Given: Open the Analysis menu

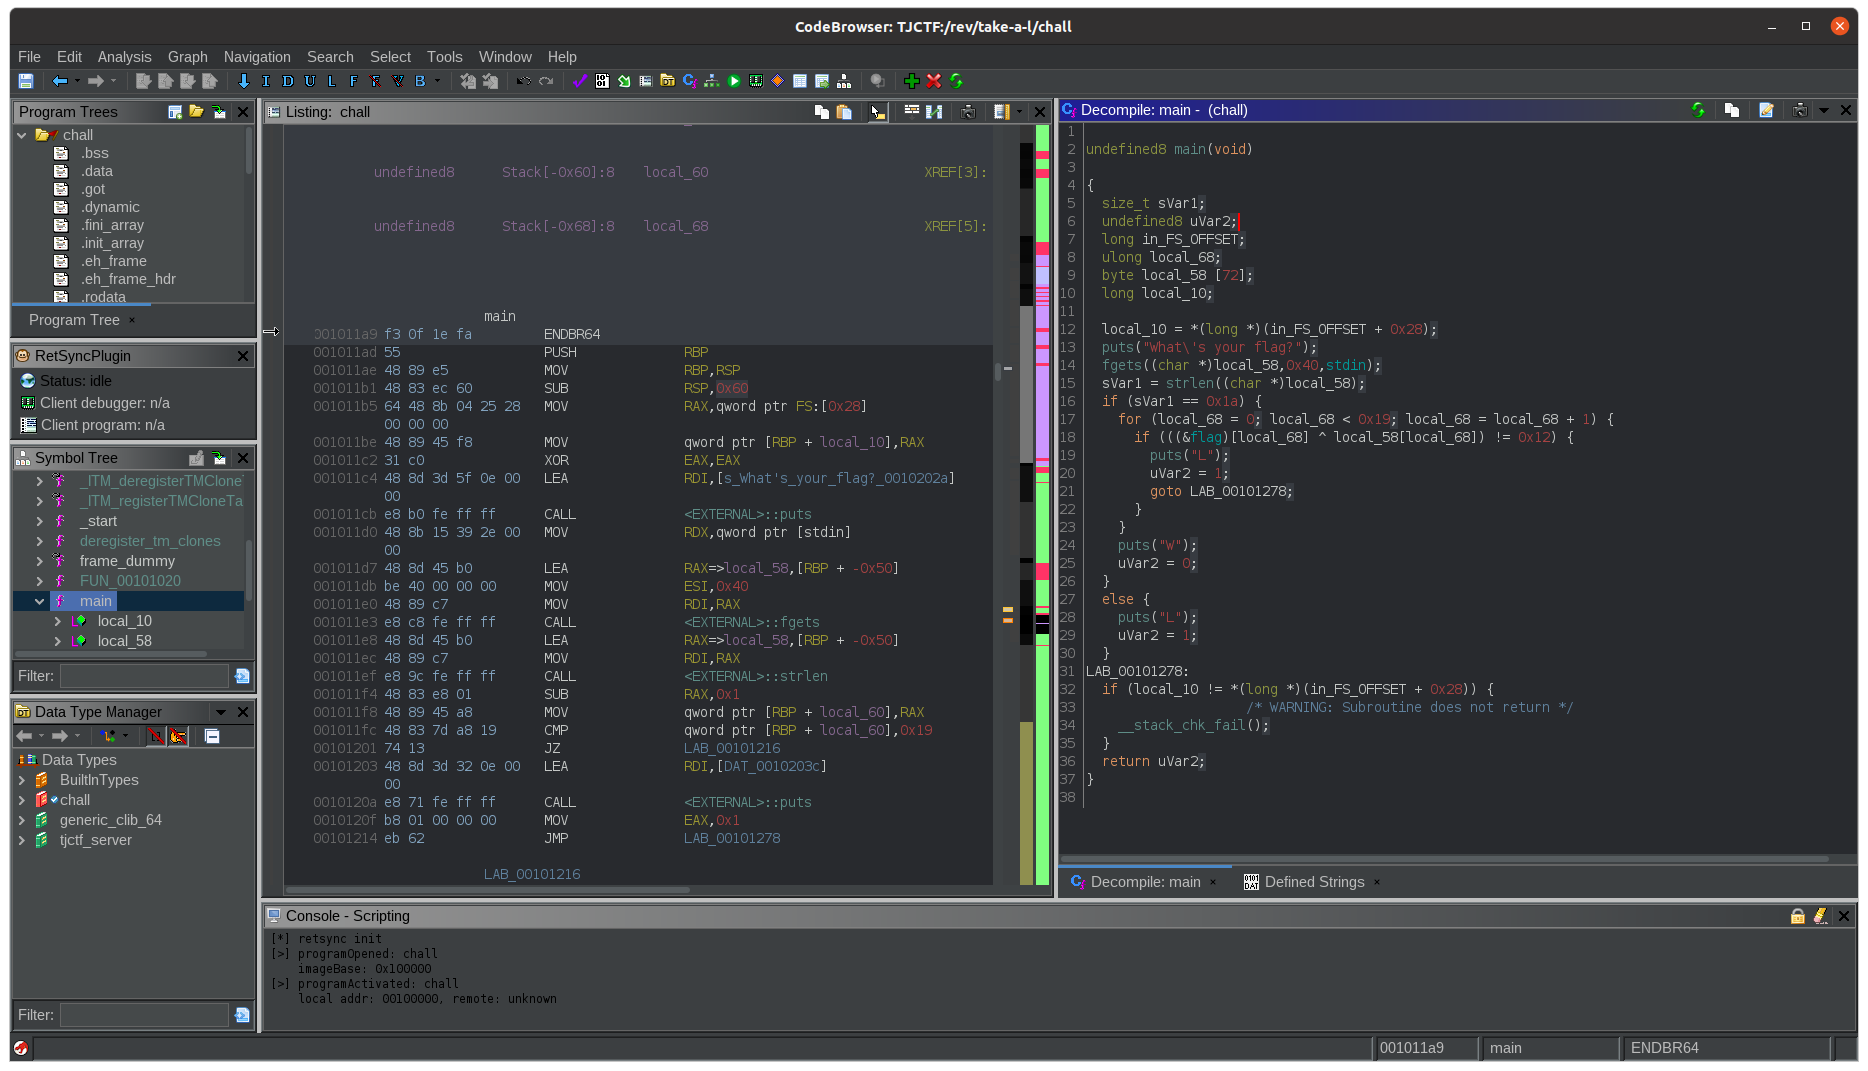Looking at the screenshot, I should 124,57.
